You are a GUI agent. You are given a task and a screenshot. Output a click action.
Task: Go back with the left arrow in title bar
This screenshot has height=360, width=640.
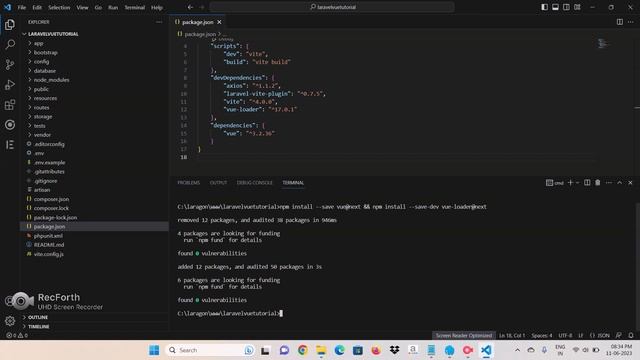[190, 7]
